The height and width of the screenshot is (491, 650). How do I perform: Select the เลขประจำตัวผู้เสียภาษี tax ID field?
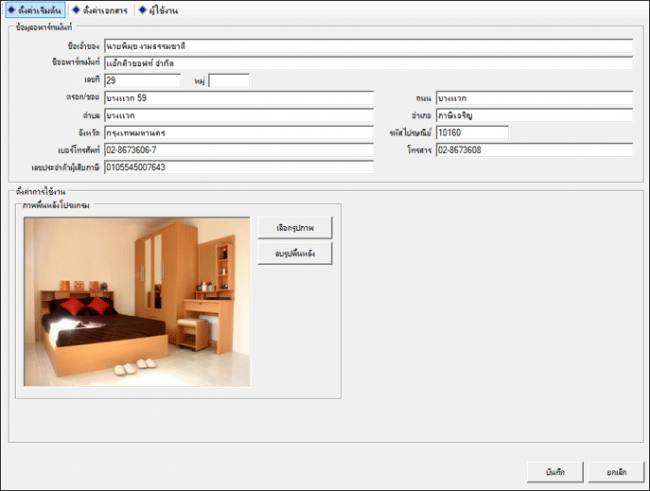point(239,168)
